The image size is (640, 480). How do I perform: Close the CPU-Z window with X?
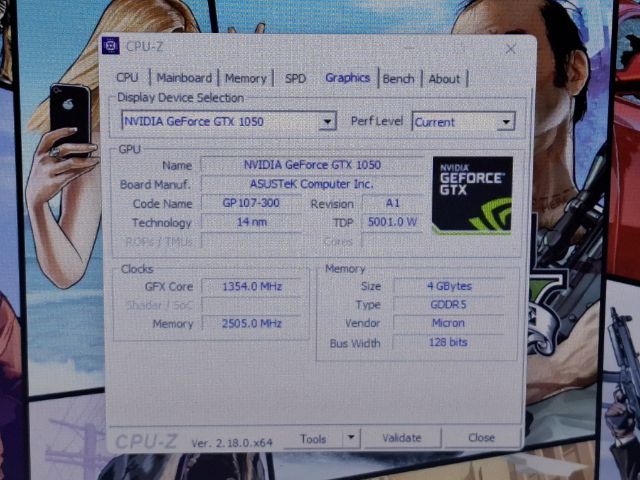click(510, 49)
